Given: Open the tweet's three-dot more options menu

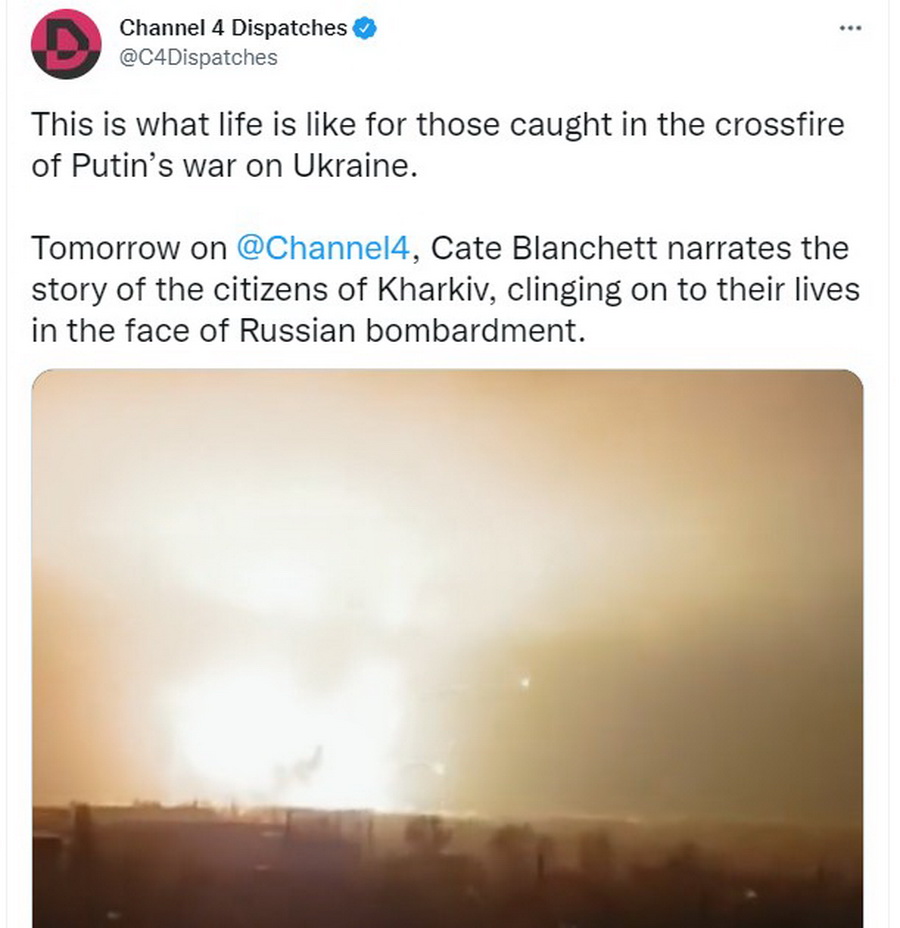Looking at the screenshot, I should [x=850, y=28].
